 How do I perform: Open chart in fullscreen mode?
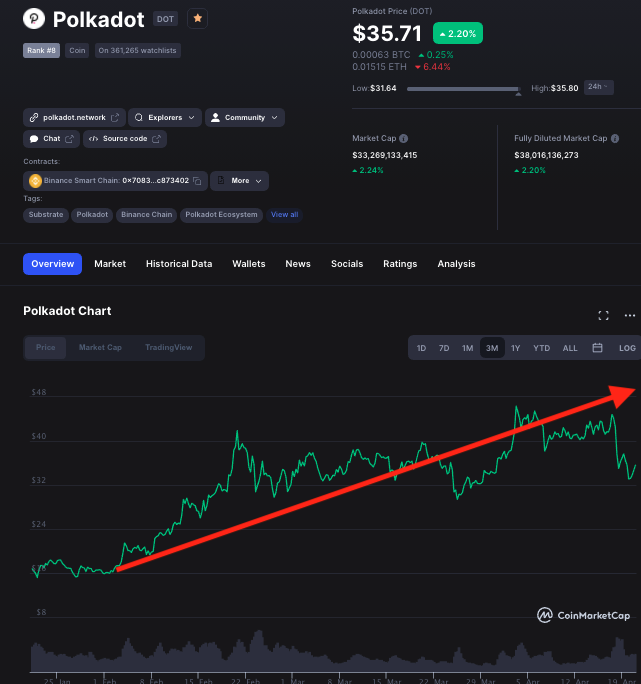(603, 315)
